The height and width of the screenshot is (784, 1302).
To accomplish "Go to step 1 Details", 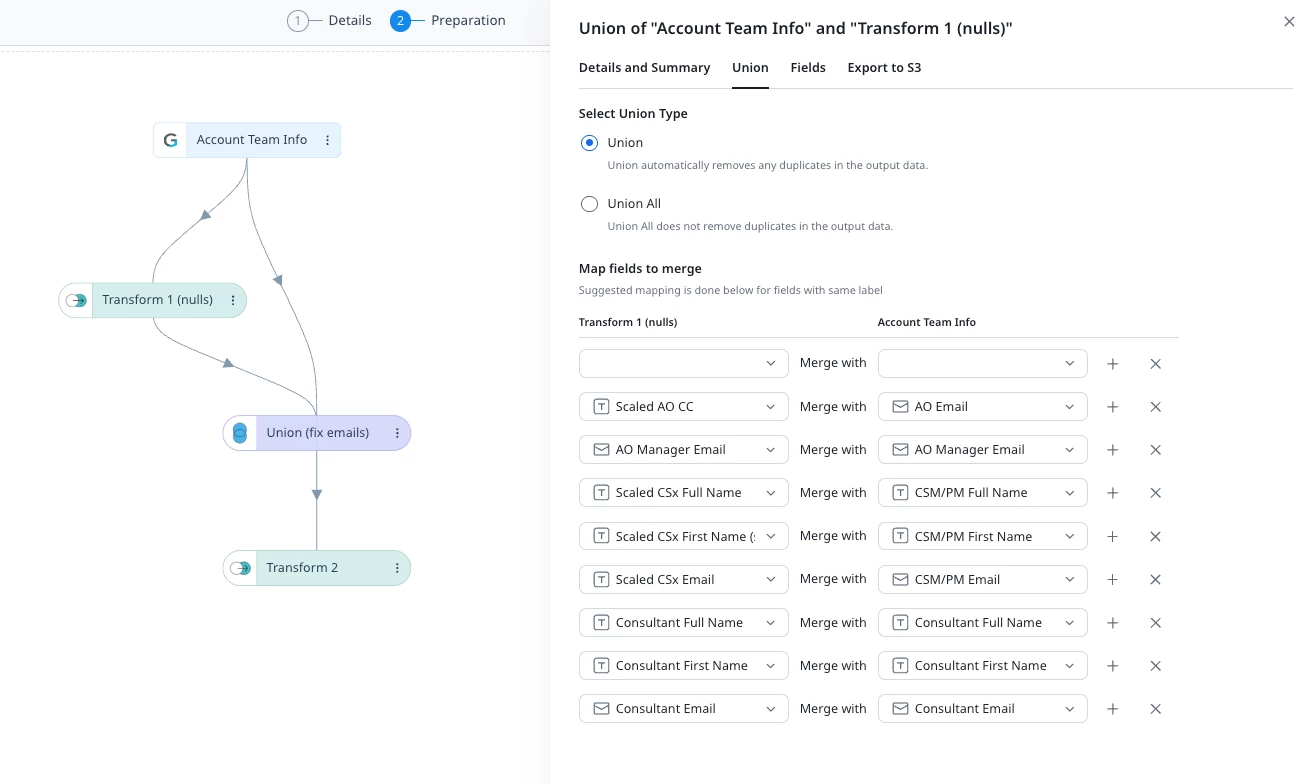I will (x=329, y=21).
